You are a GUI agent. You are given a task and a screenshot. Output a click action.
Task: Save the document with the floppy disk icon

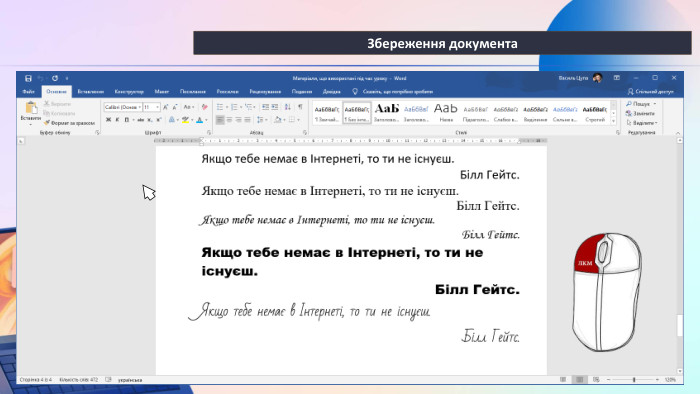[x=28, y=78]
